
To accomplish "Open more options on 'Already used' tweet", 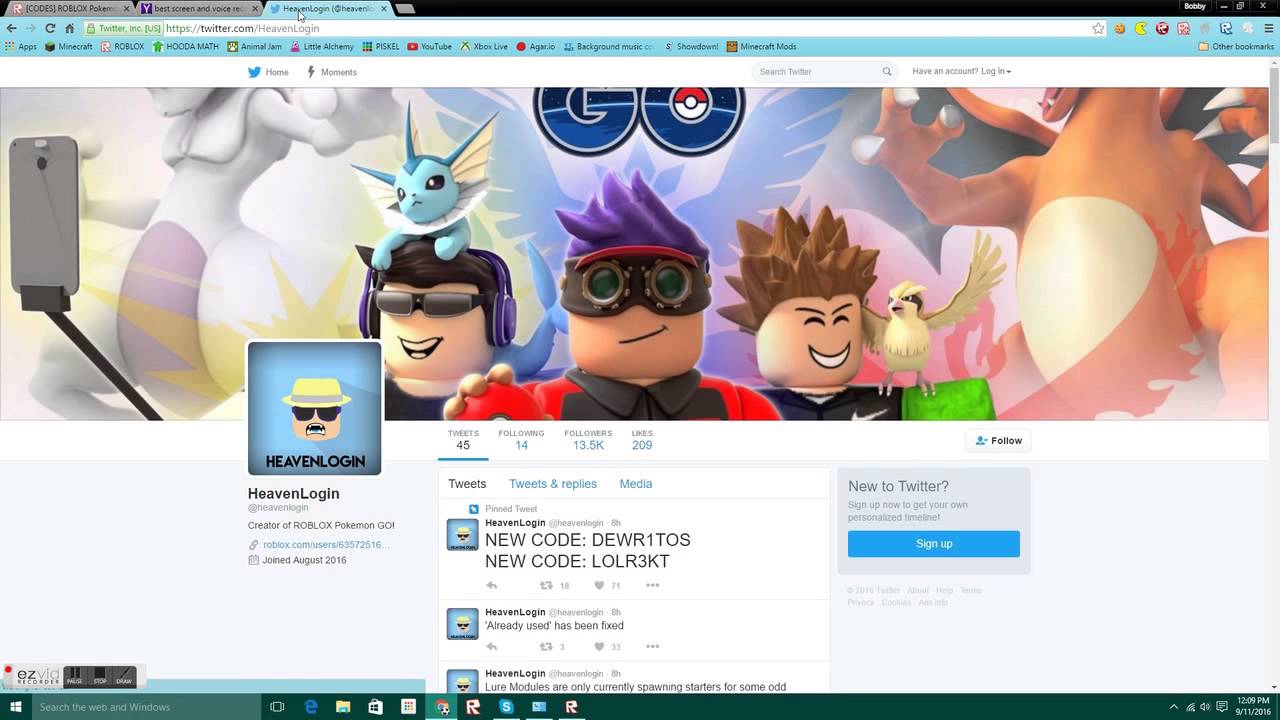I will tap(652, 647).
